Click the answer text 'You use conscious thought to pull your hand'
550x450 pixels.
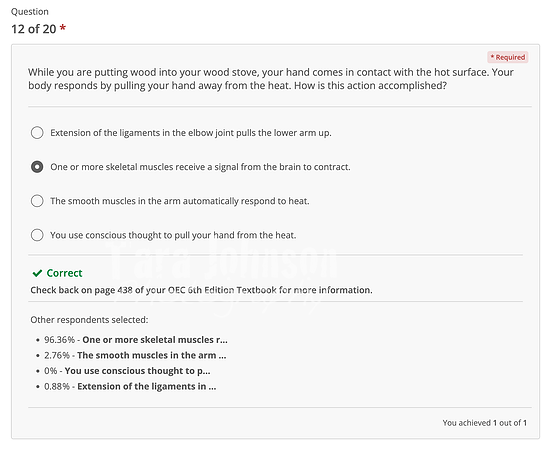click(x=173, y=235)
